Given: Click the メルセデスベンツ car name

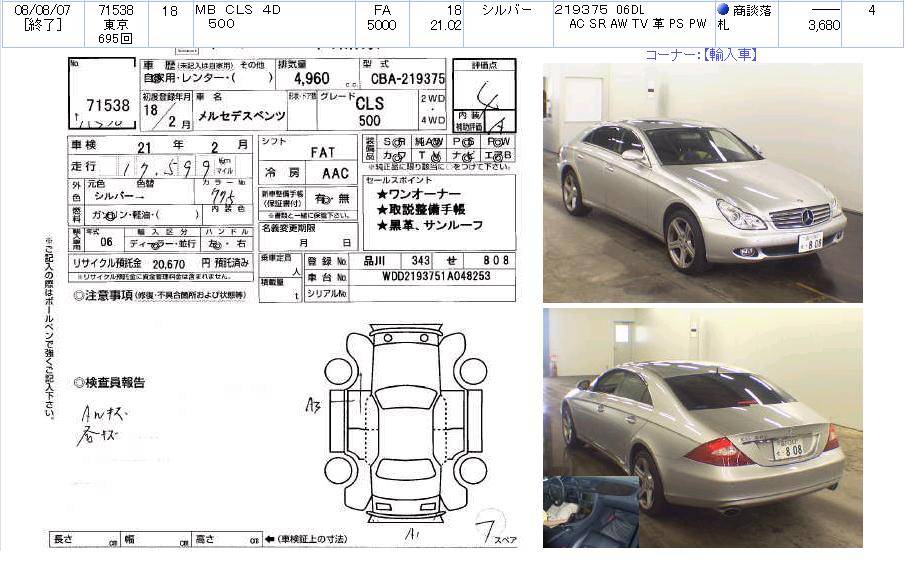Looking at the screenshot, I should pyautogui.click(x=242, y=116).
